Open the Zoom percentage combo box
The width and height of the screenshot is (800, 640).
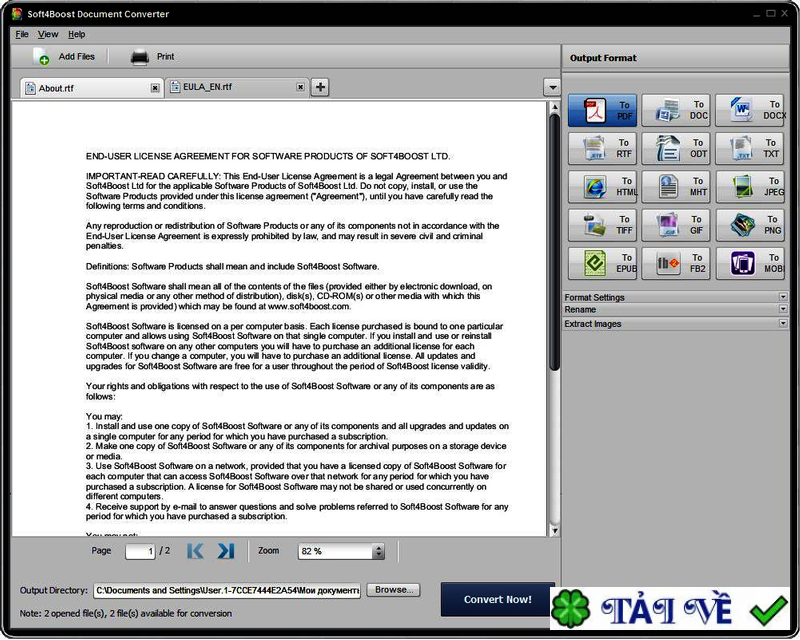click(x=341, y=551)
